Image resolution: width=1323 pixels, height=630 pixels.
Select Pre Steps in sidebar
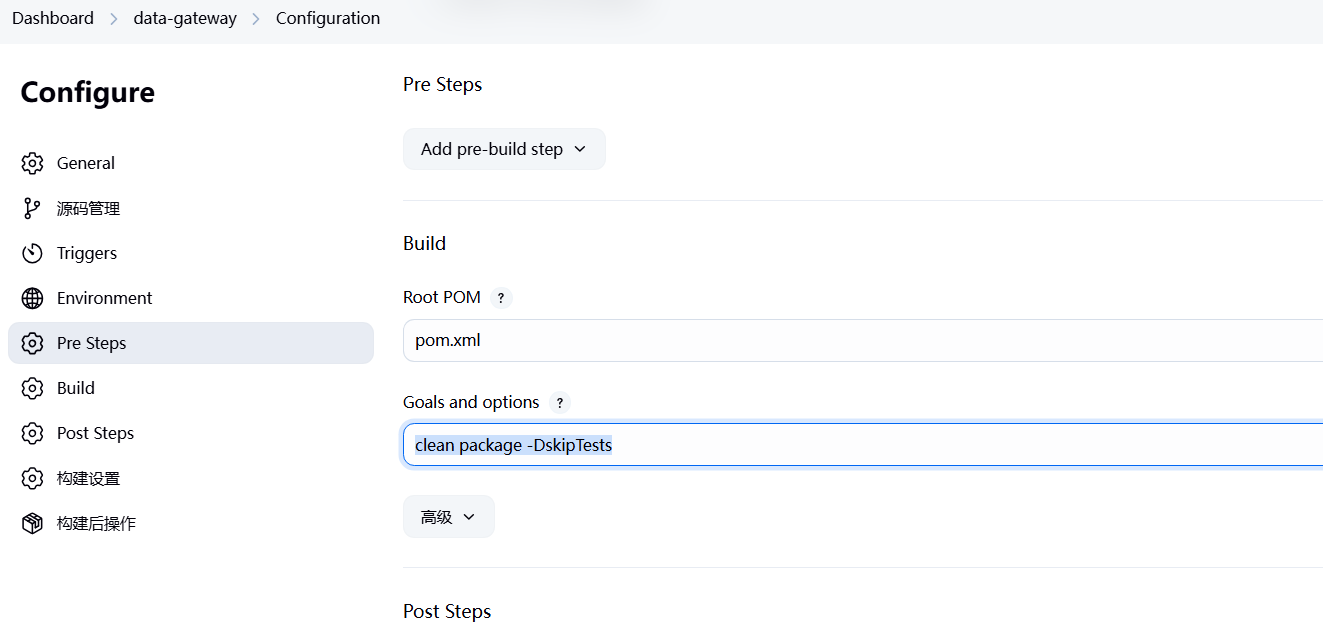[191, 343]
